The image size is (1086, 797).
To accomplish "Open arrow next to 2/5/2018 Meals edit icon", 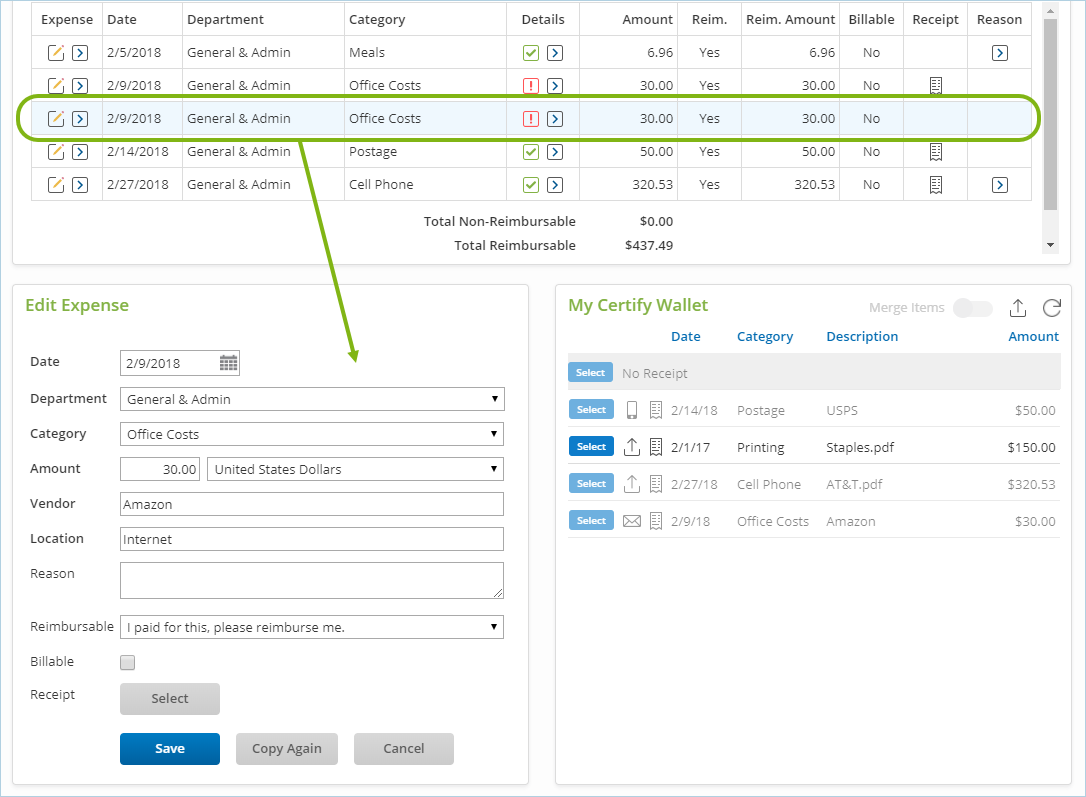I will tap(80, 53).
